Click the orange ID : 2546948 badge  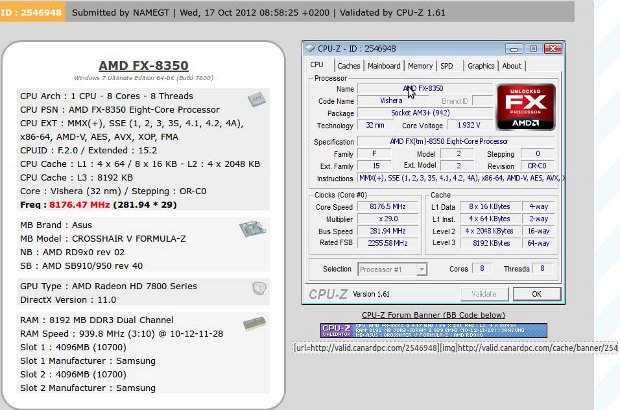32,12
